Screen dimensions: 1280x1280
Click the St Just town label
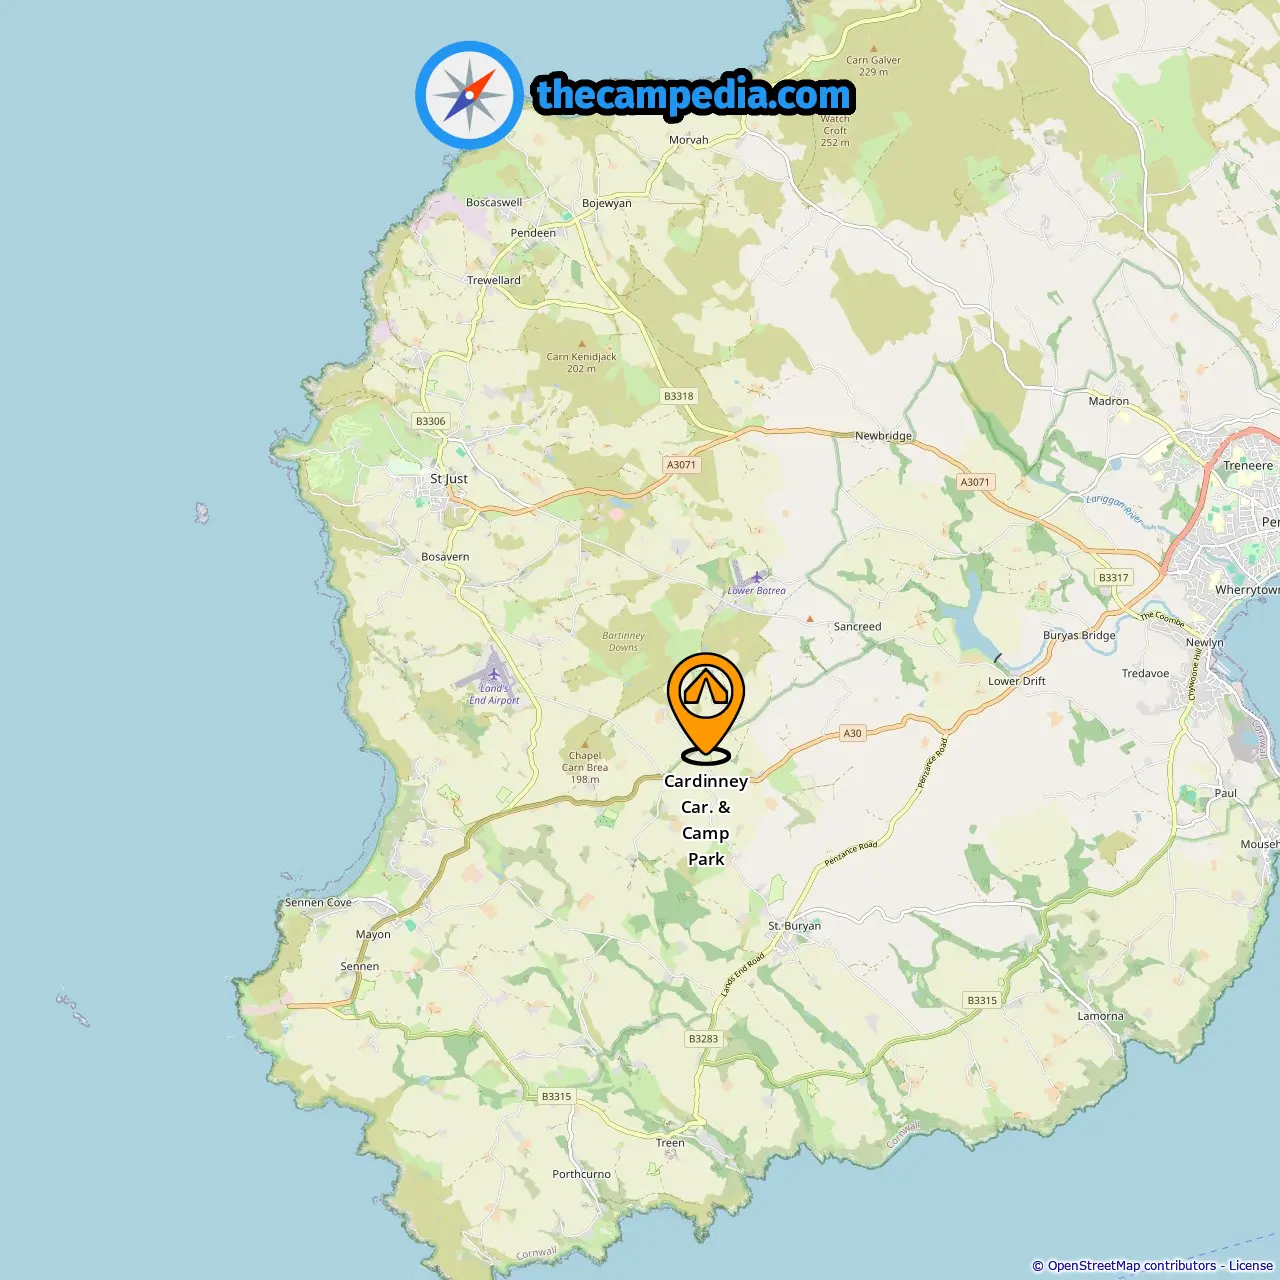click(449, 479)
